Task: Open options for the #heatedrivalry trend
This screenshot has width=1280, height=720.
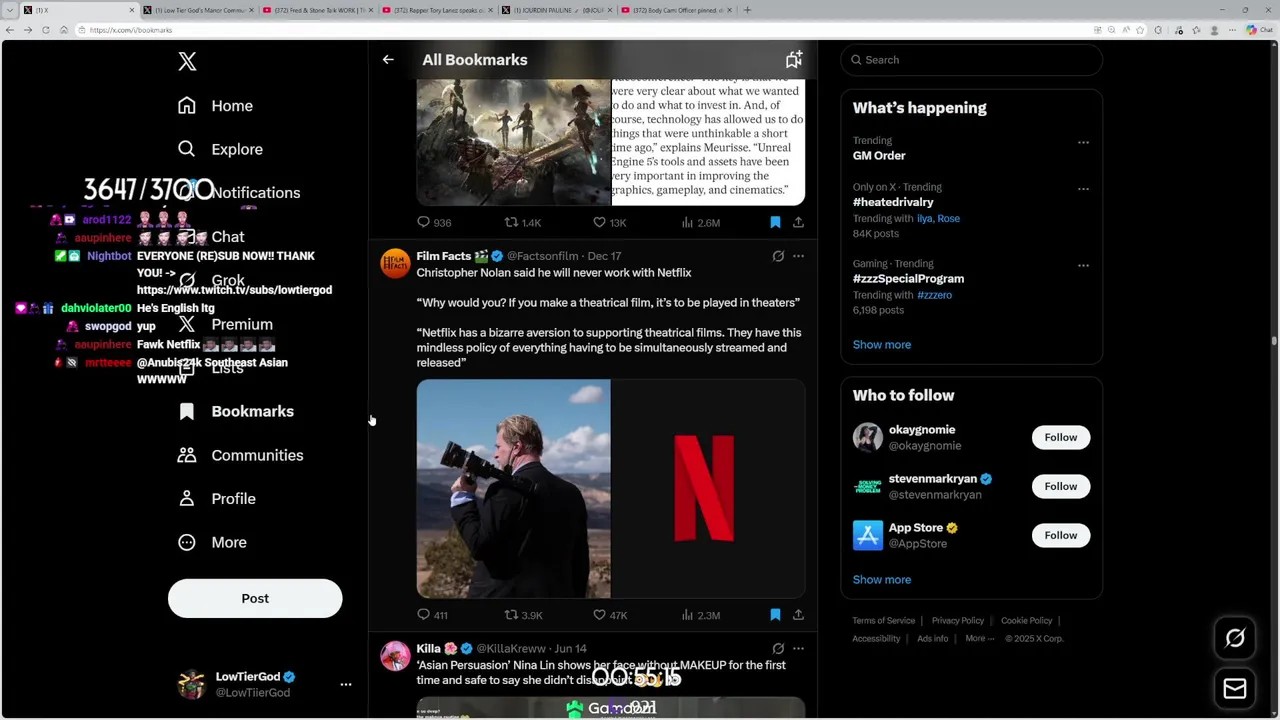Action: click(1083, 189)
